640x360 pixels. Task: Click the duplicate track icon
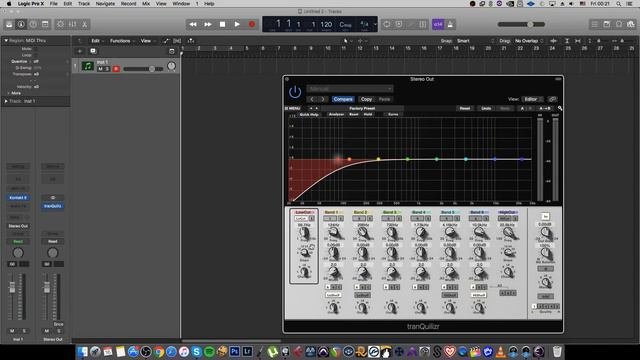[x=93, y=51]
